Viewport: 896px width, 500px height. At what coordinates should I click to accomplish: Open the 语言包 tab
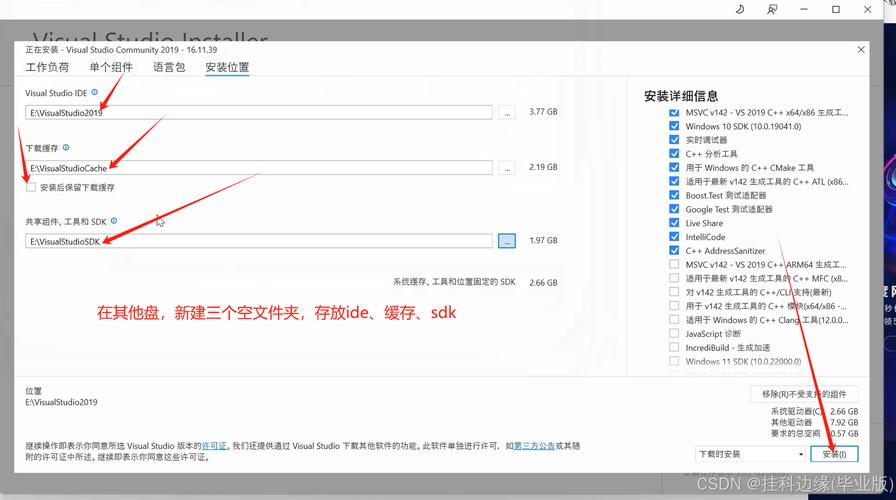[169, 67]
